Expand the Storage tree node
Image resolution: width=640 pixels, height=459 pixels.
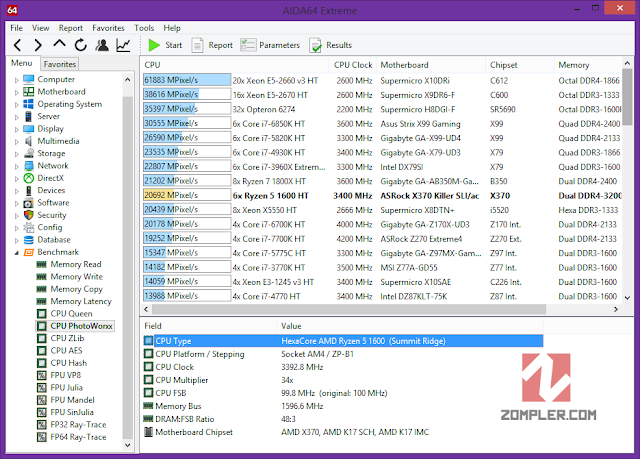coord(16,154)
